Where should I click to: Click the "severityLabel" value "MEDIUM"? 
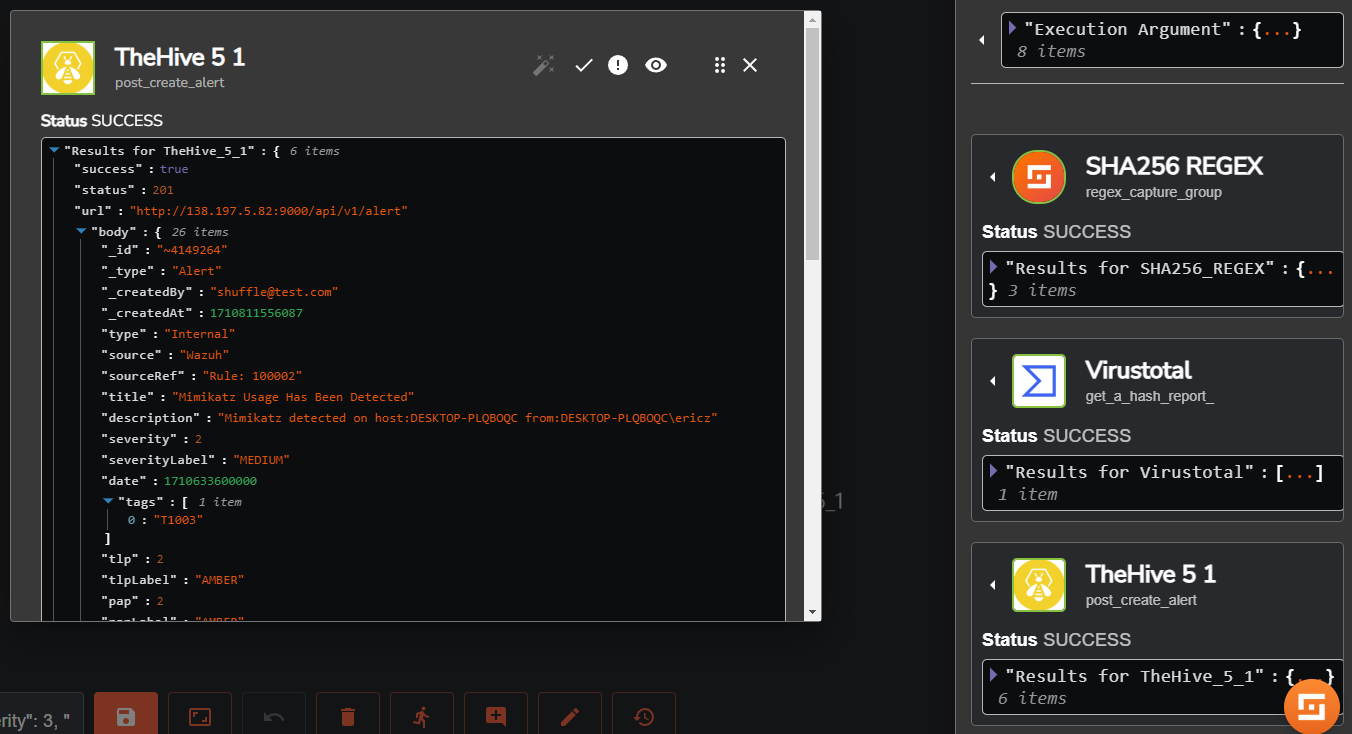[x=260, y=460]
